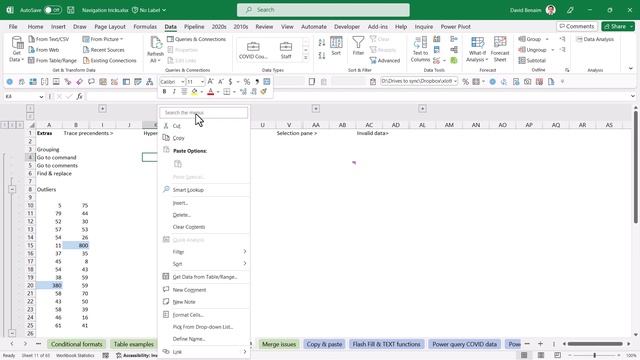Click the insert function fx icon
Image resolution: width=640 pixels, height=360 pixels.
point(80,96)
